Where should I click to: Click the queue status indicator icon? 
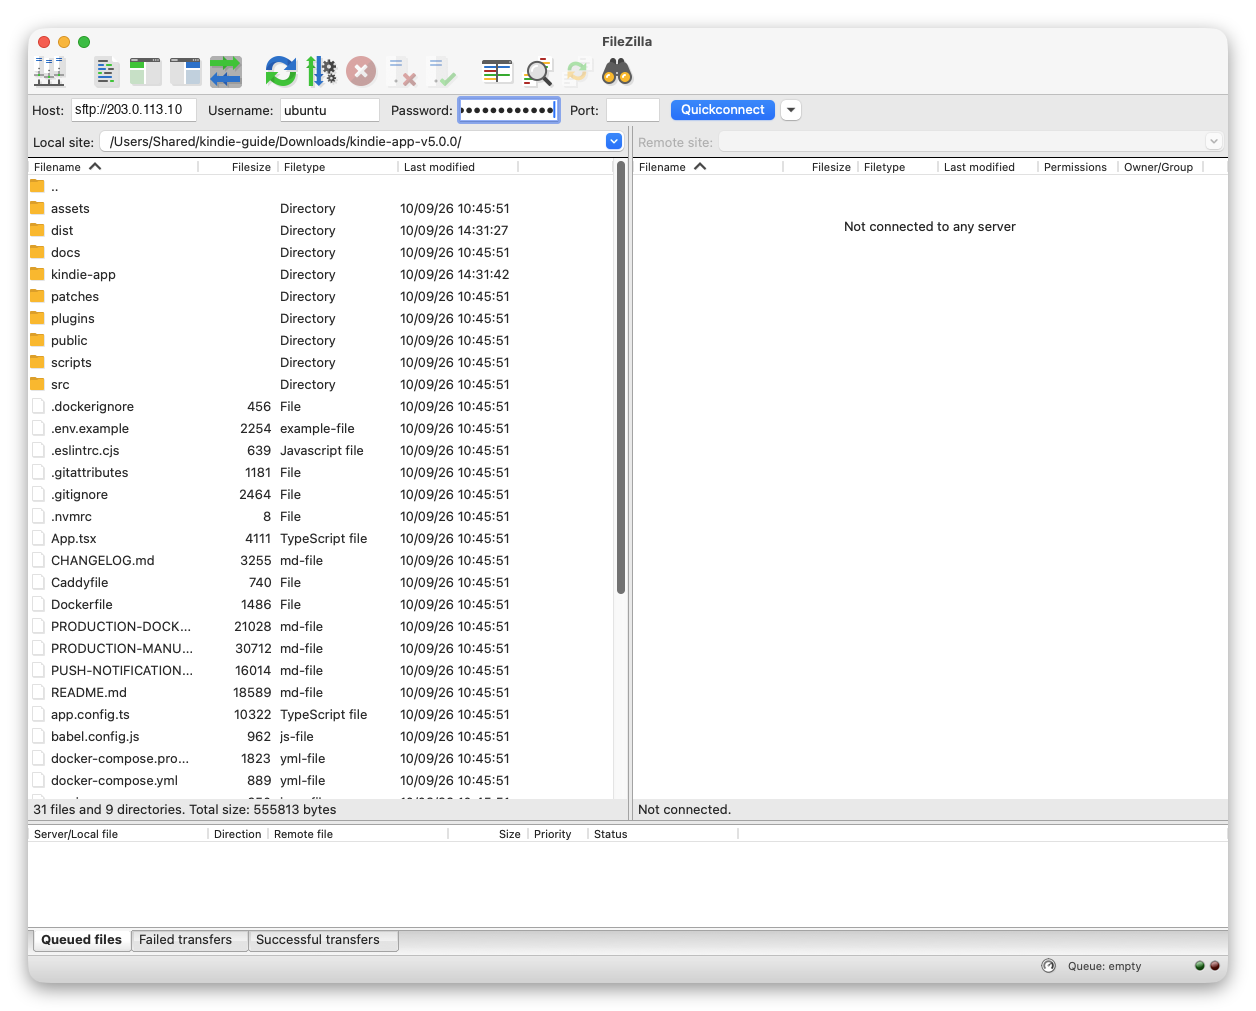[1048, 966]
